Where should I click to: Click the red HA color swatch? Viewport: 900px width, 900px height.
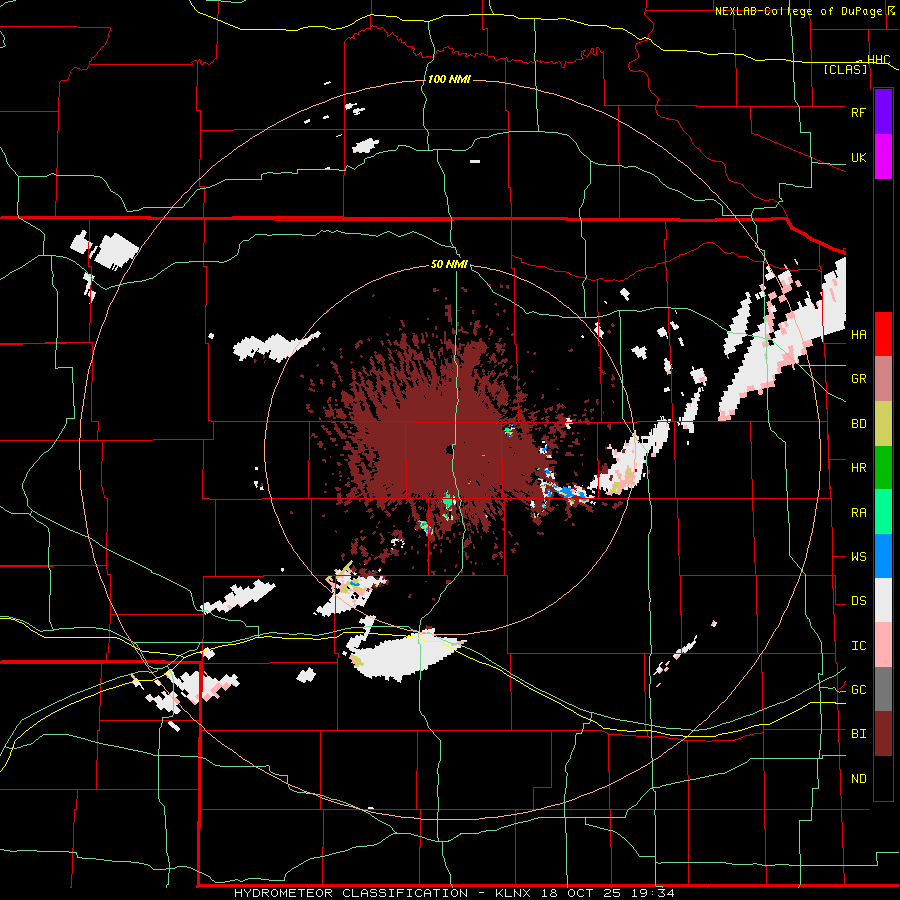click(x=883, y=334)
